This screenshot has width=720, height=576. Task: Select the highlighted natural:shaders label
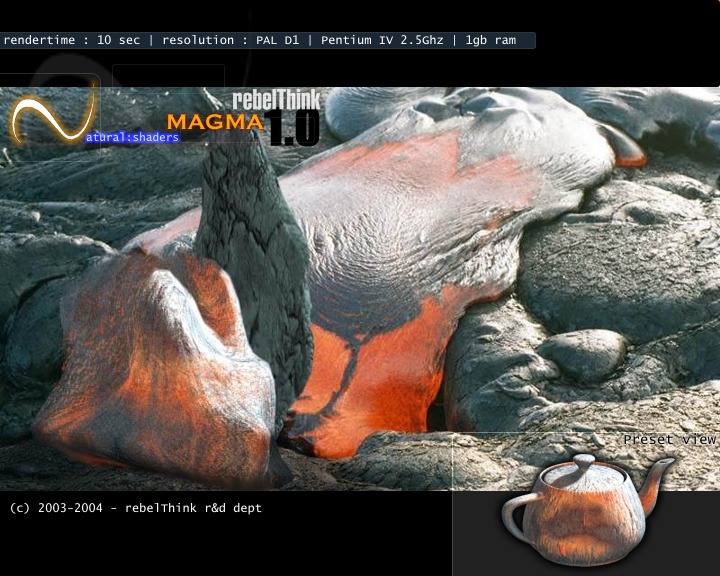(131, 138)
